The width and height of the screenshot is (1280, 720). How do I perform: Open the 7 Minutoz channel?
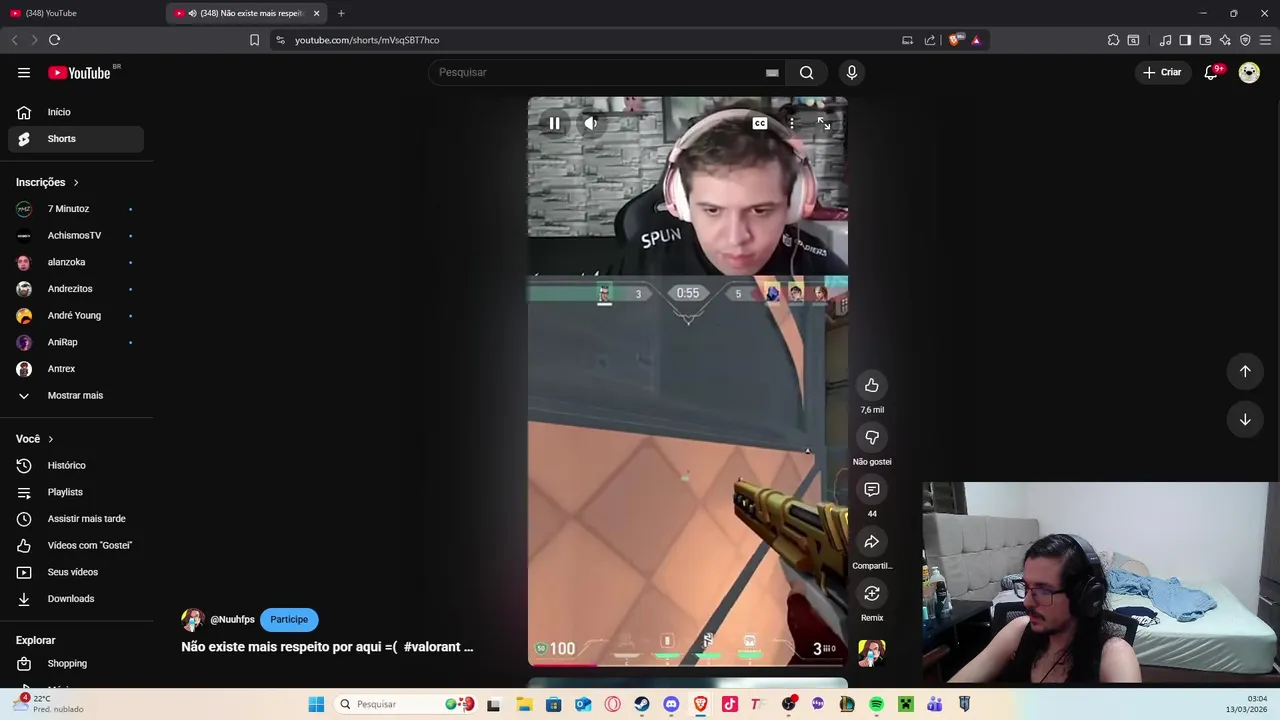click(x=76, y=209)
